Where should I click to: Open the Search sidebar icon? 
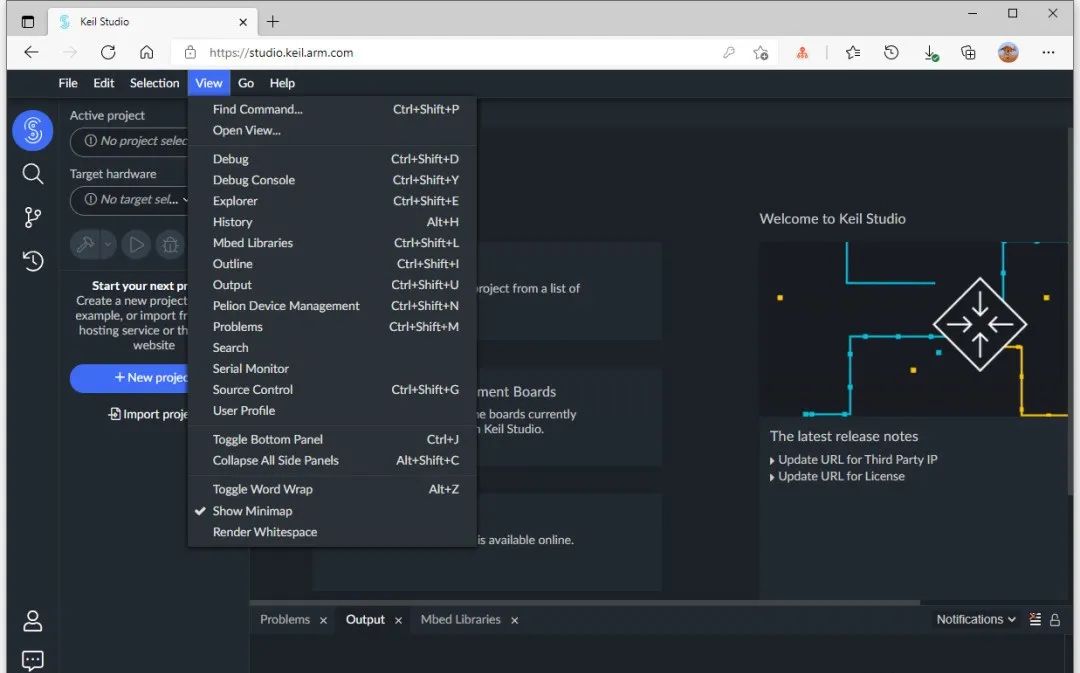(x=32, y=174)
